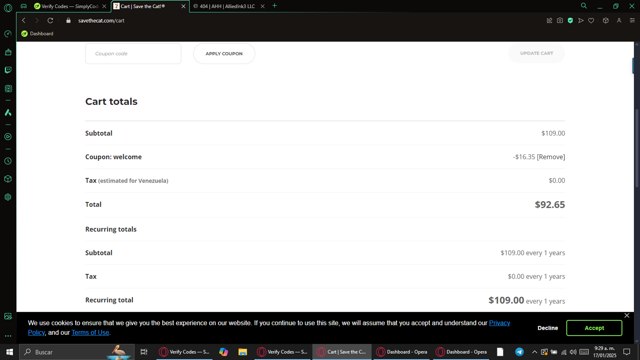Open Task View on the taskbar
The width and height of the screenshot is (640, 360).
(144, 351)
